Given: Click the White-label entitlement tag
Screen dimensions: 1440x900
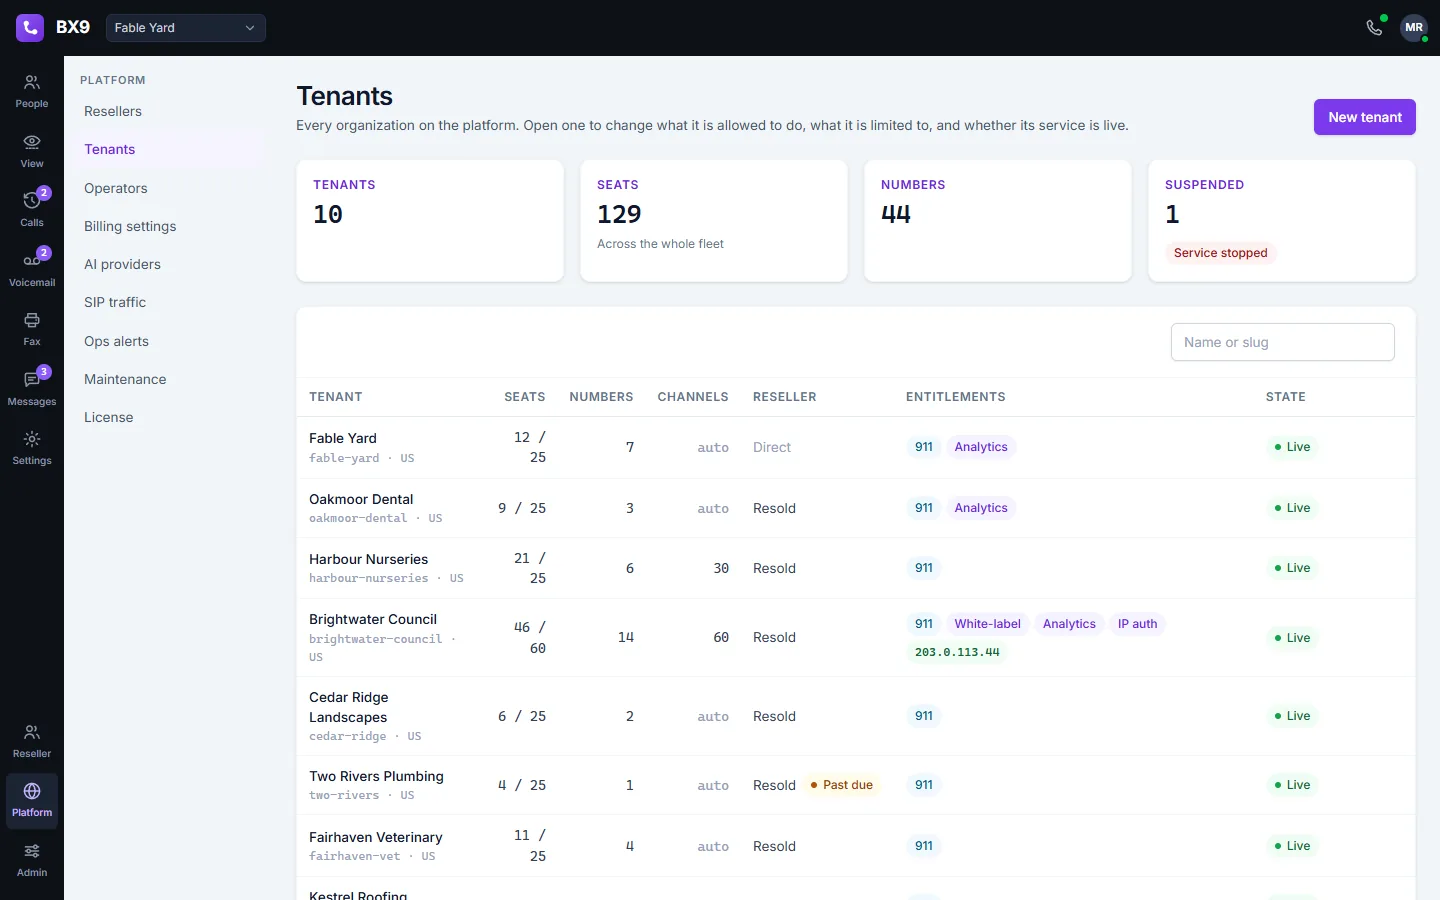Looking at the screenshot, I should tap(987, 624).
